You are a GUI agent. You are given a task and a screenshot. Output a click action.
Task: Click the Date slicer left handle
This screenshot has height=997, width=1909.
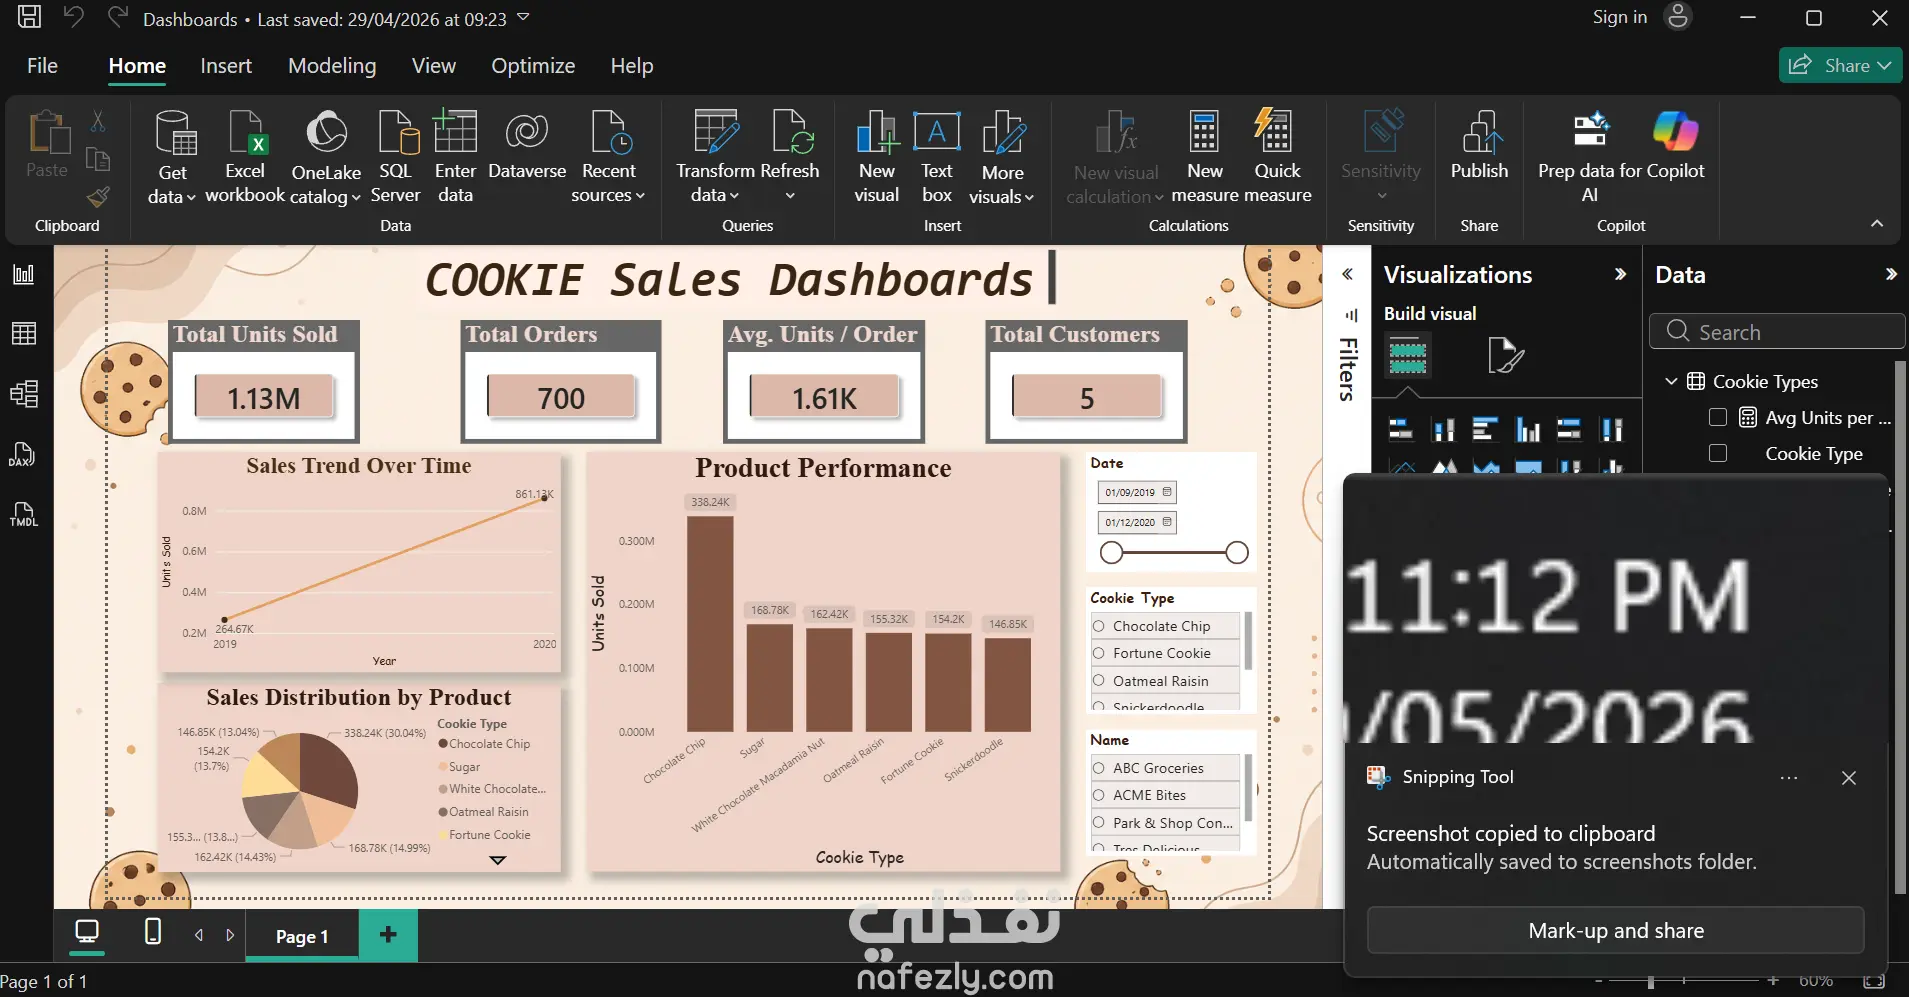pos(1111,552)
